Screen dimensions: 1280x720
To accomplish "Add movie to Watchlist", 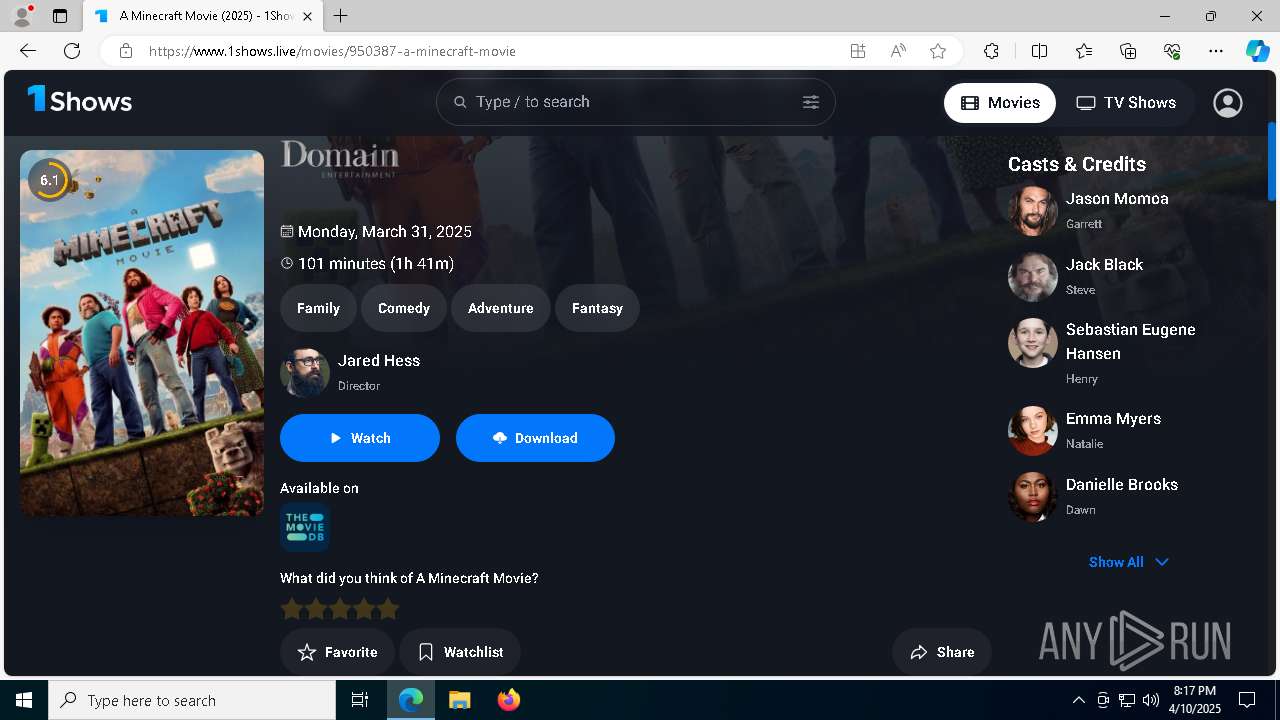I will pyautogui.click(x=460, y=652).
